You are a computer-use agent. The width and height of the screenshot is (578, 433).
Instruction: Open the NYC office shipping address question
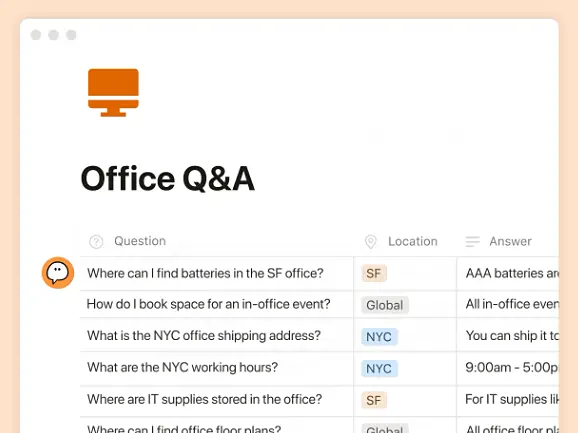point(204,336)
